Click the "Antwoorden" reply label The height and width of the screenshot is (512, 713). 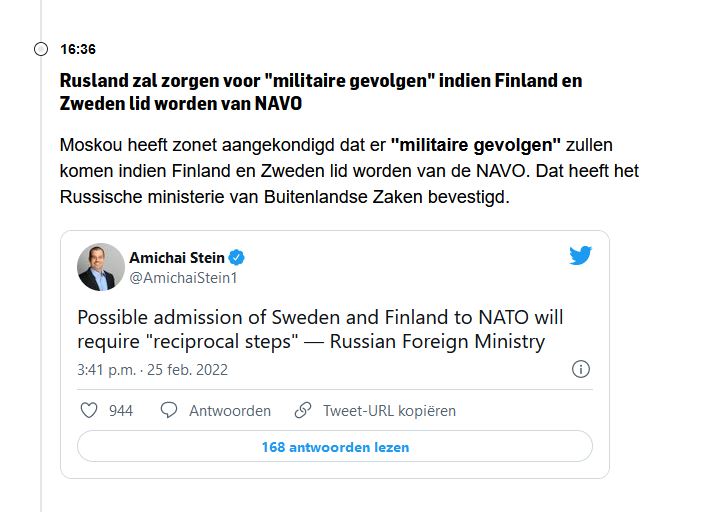230,410
